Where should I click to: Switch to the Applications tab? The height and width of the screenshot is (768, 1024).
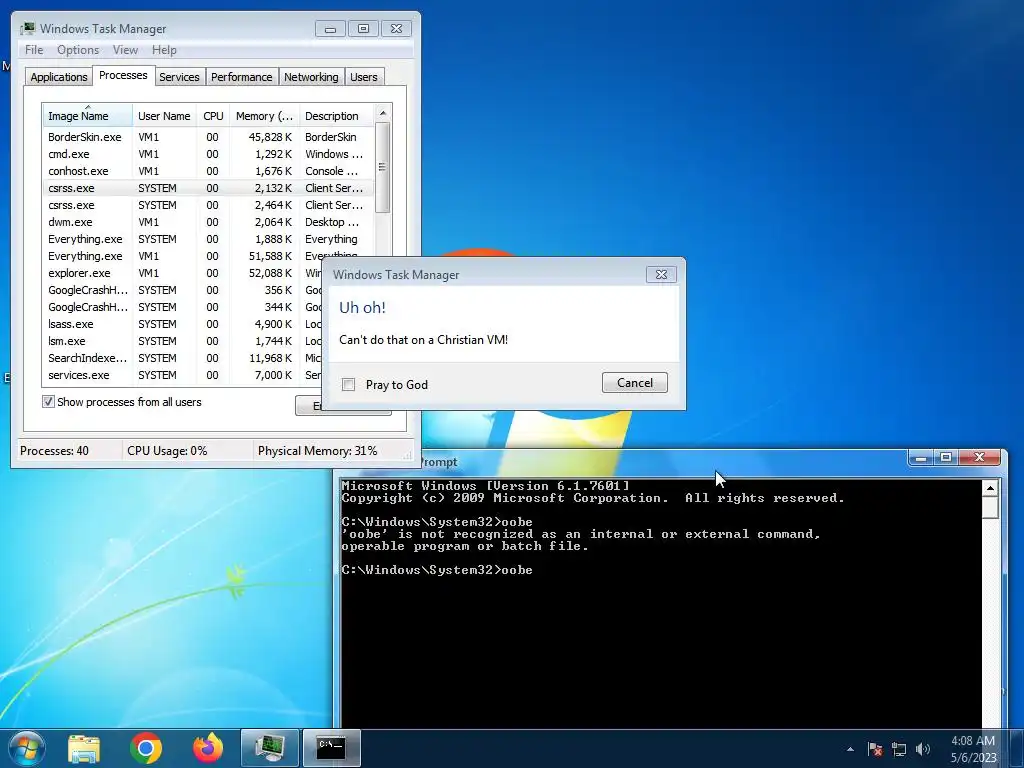tap(59, 77)
